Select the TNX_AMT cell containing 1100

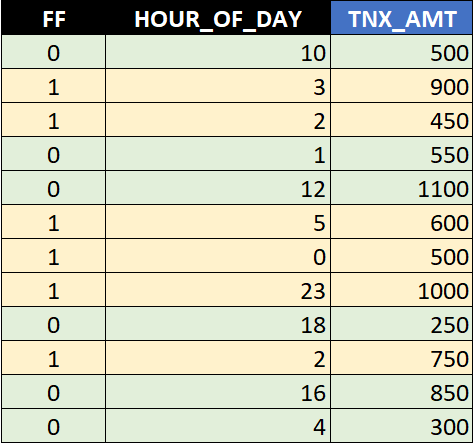[402, 188]
